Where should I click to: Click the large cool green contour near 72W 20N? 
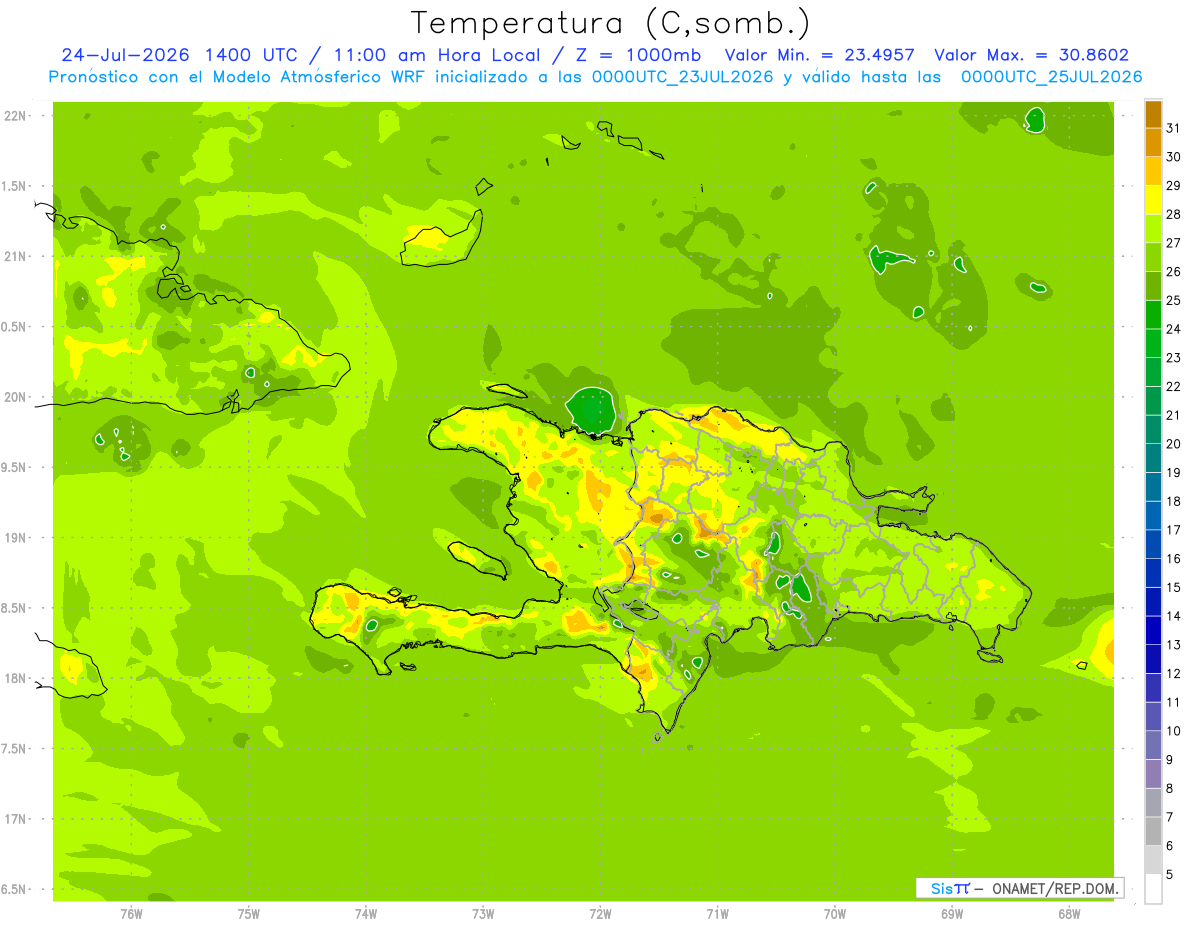point(592,409)
